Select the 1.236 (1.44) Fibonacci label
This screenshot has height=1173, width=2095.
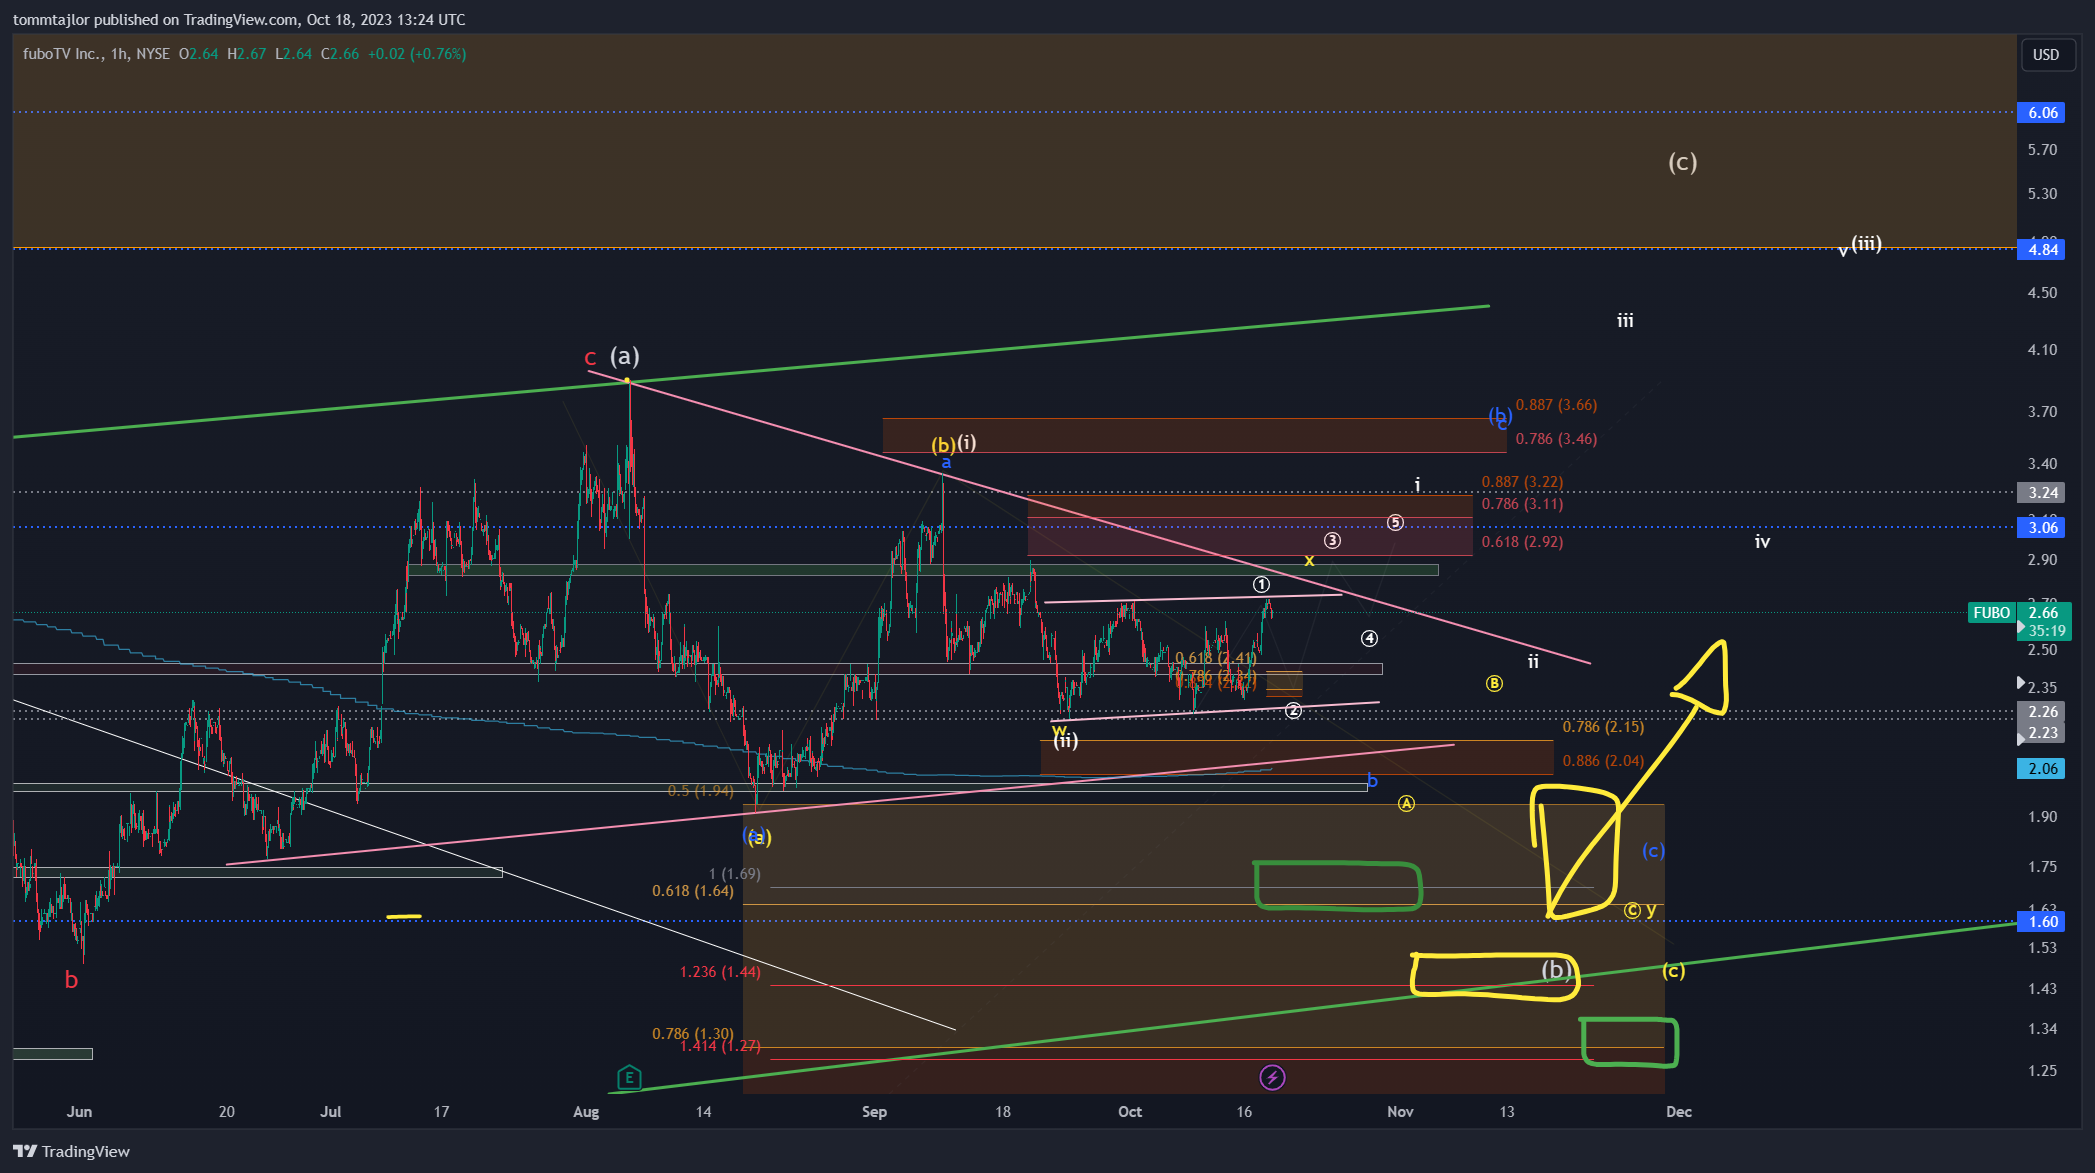coord(720,972)
